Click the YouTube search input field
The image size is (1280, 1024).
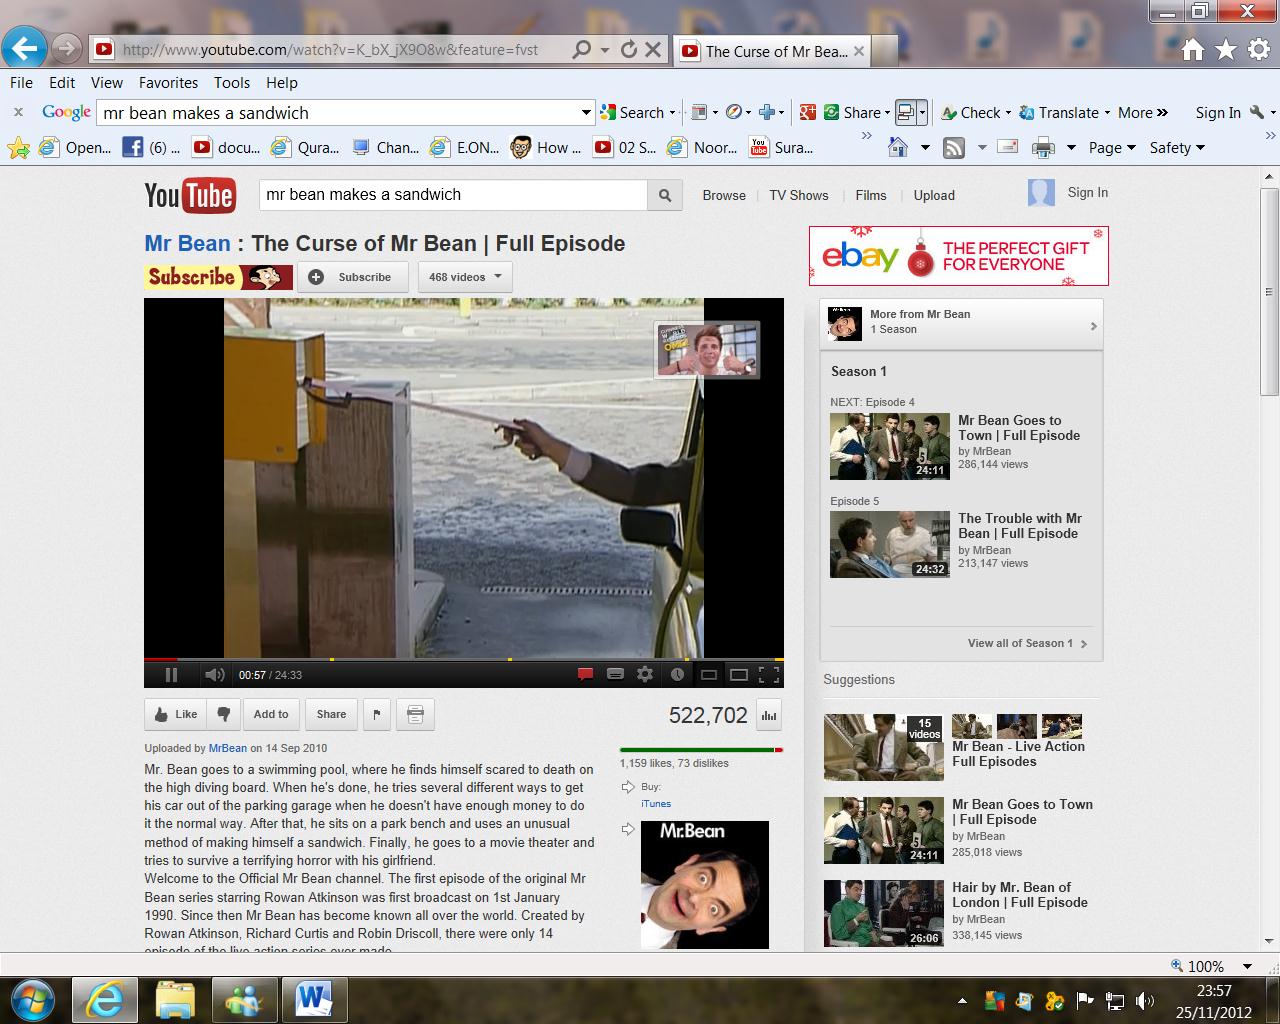click(453, 195)
